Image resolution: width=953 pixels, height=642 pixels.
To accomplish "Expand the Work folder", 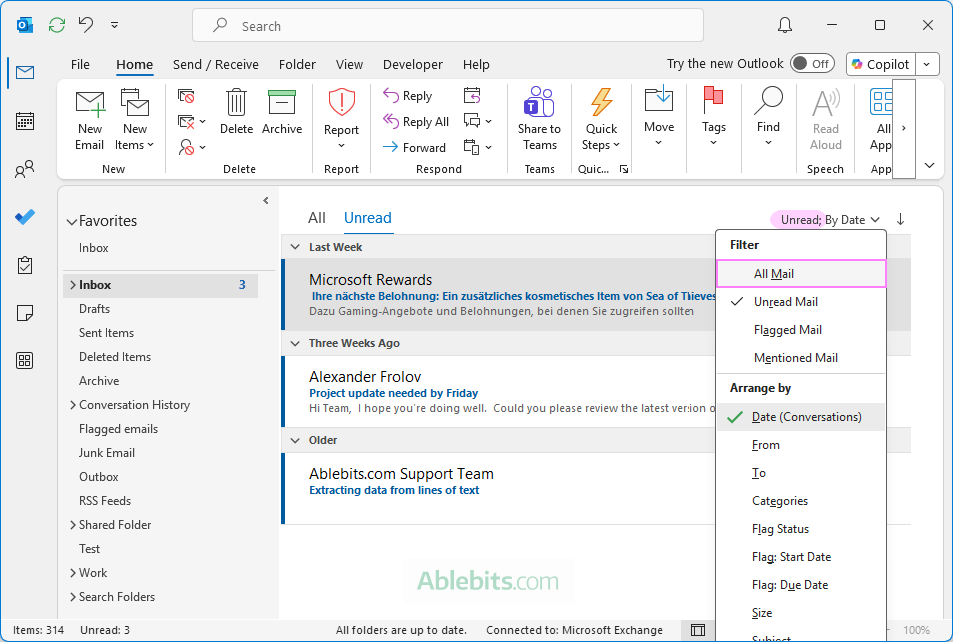I will click(x=73, y=573).
